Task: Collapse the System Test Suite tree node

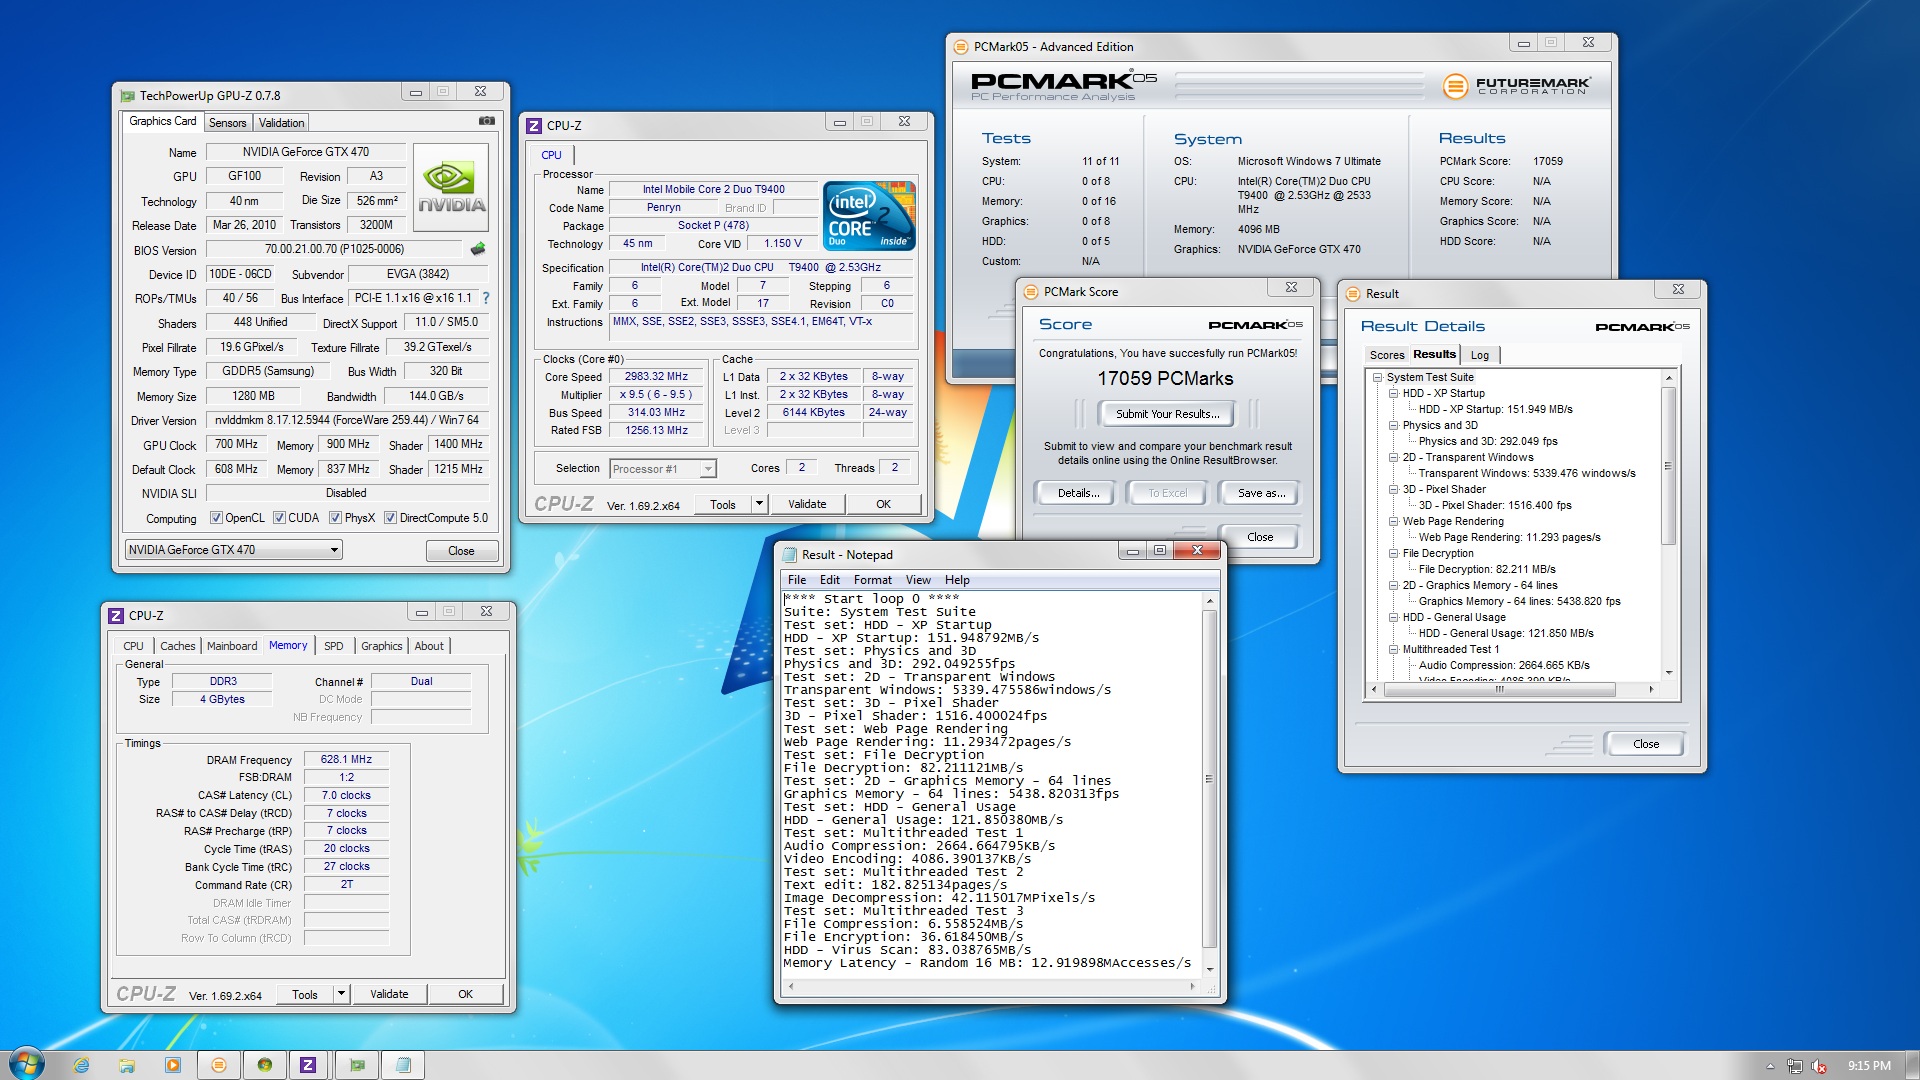Action: (x=1378, y=378)
